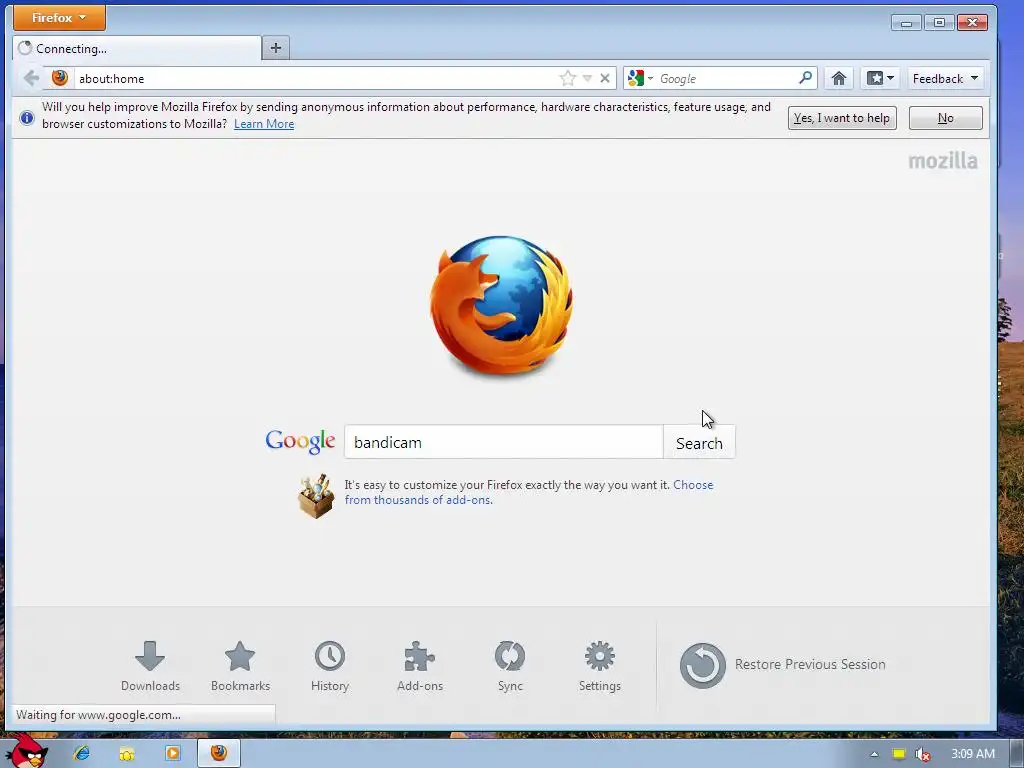Open History clock launcher icon
The height and width of the screenshot is (768, 1024).
coord(330,666)
